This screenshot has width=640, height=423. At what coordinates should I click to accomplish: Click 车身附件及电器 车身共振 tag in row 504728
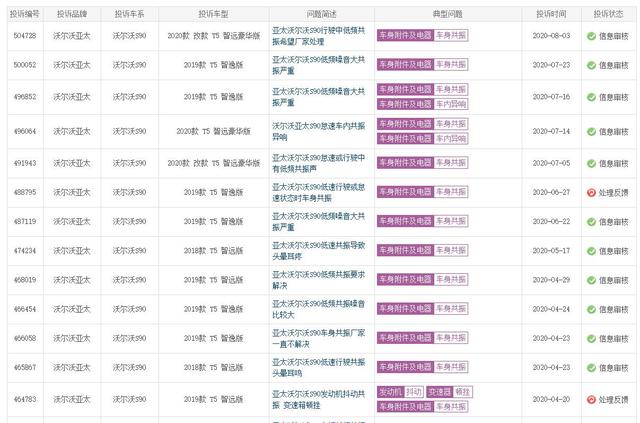tap(422, 36)
